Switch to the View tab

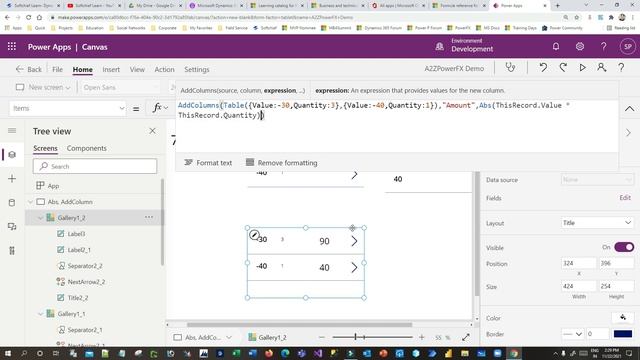pyautogui.click(x=137, y=69)
